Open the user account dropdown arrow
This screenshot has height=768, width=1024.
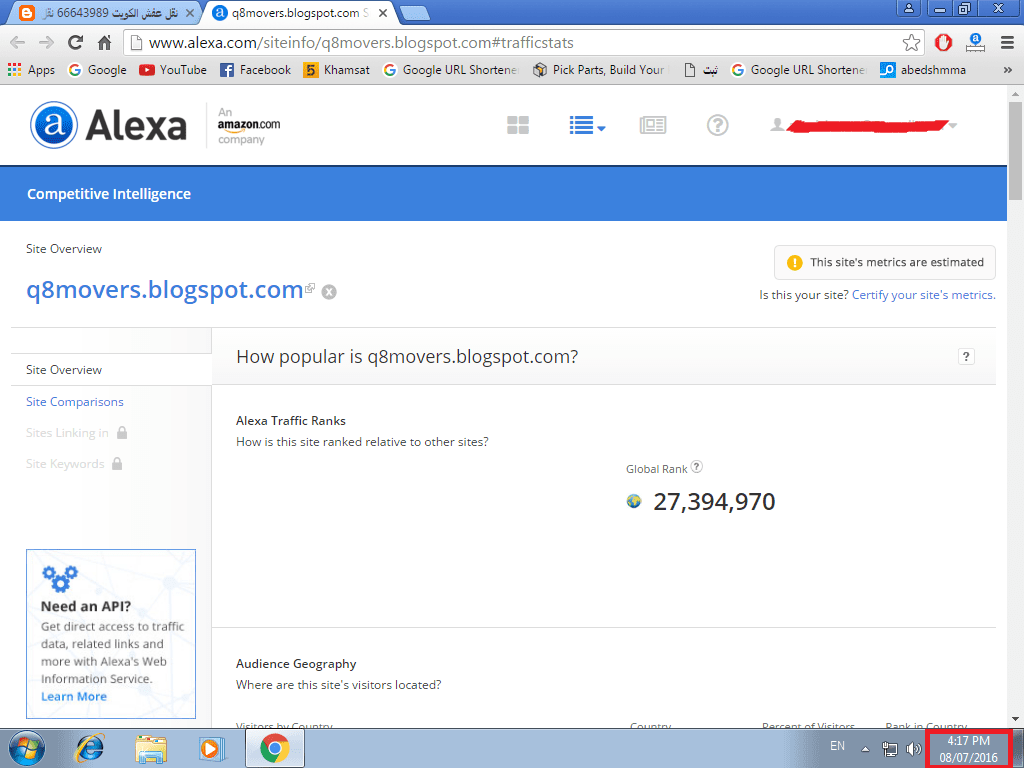[953, 125]
